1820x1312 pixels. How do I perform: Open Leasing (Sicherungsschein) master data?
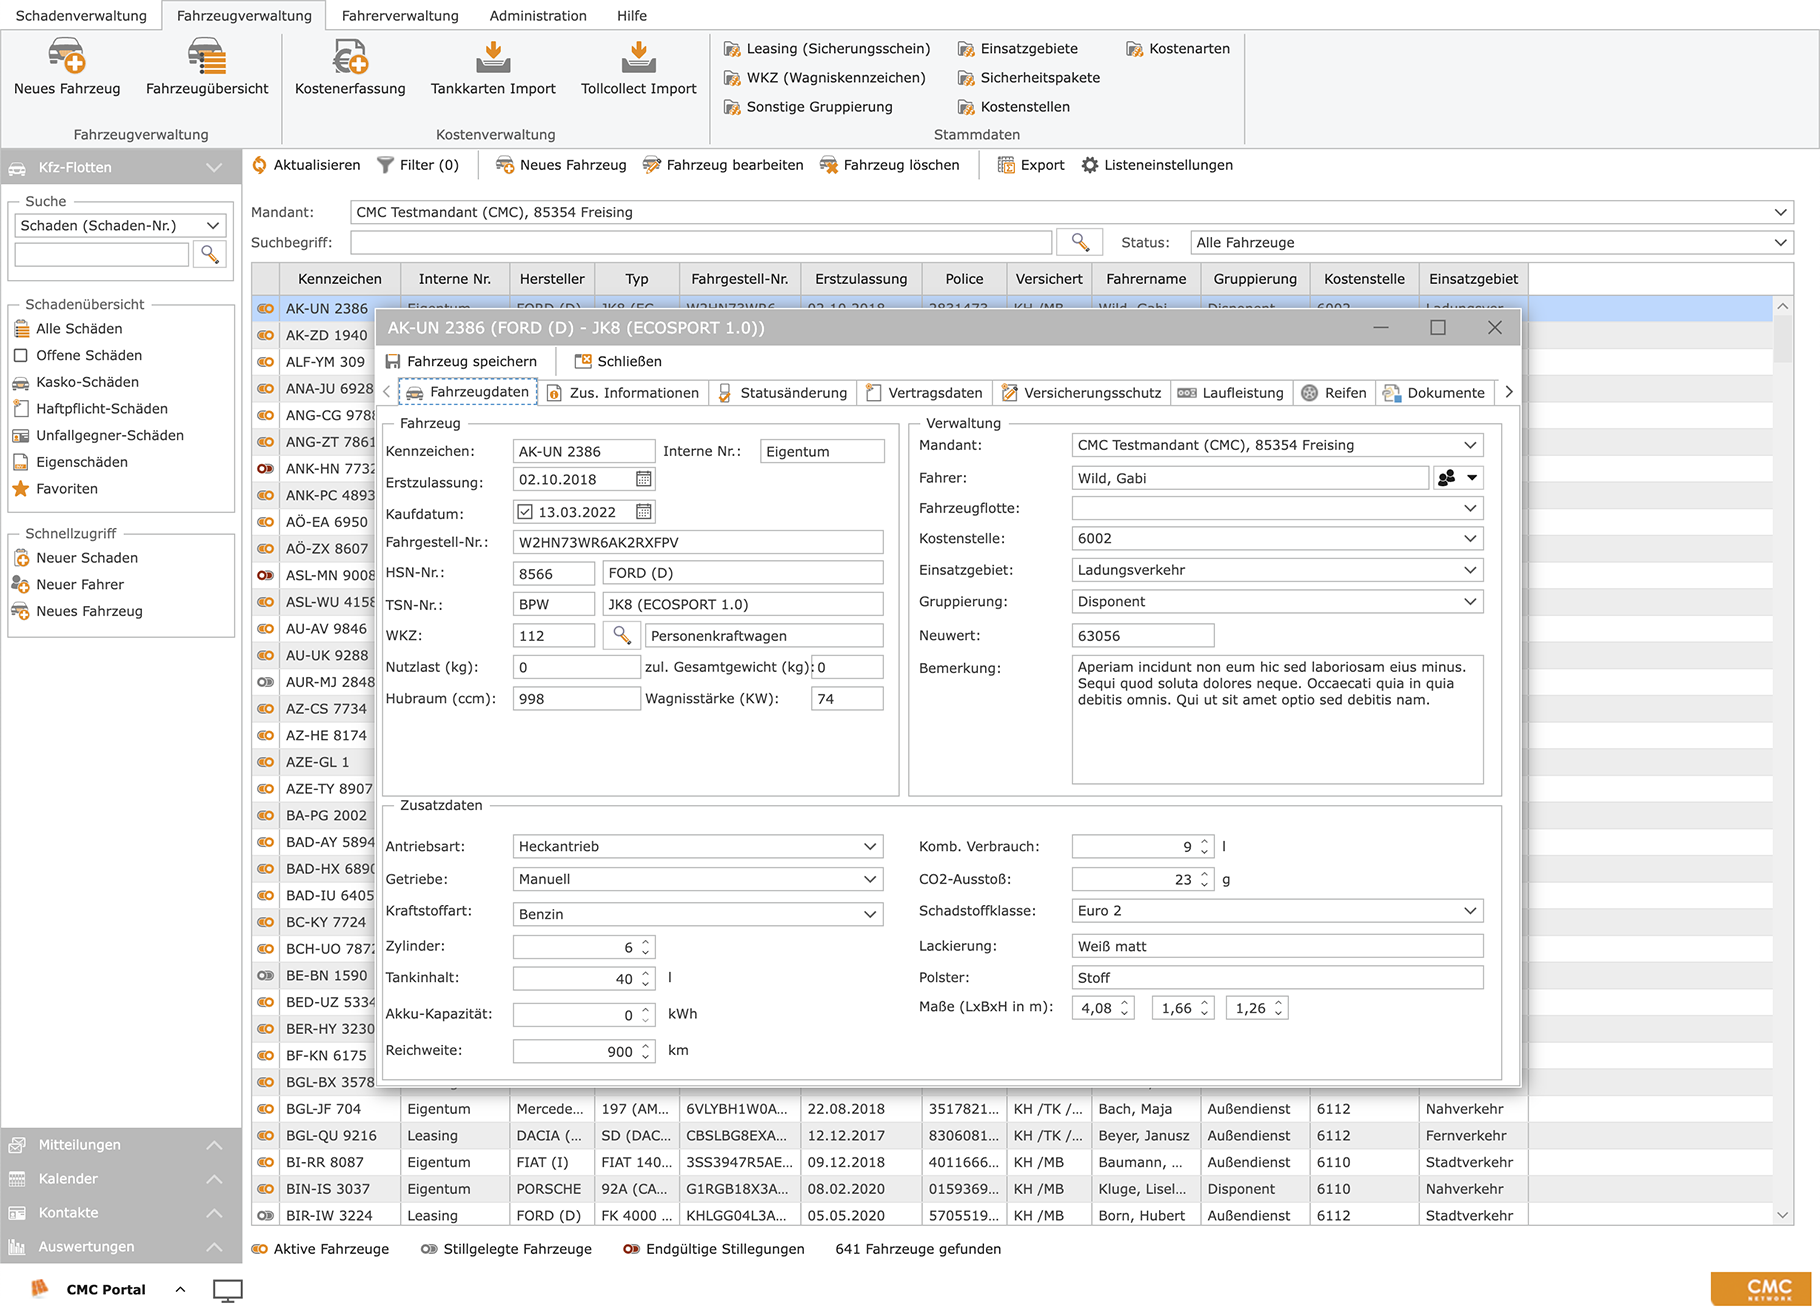pyautogui.click(x=827, y=48)
